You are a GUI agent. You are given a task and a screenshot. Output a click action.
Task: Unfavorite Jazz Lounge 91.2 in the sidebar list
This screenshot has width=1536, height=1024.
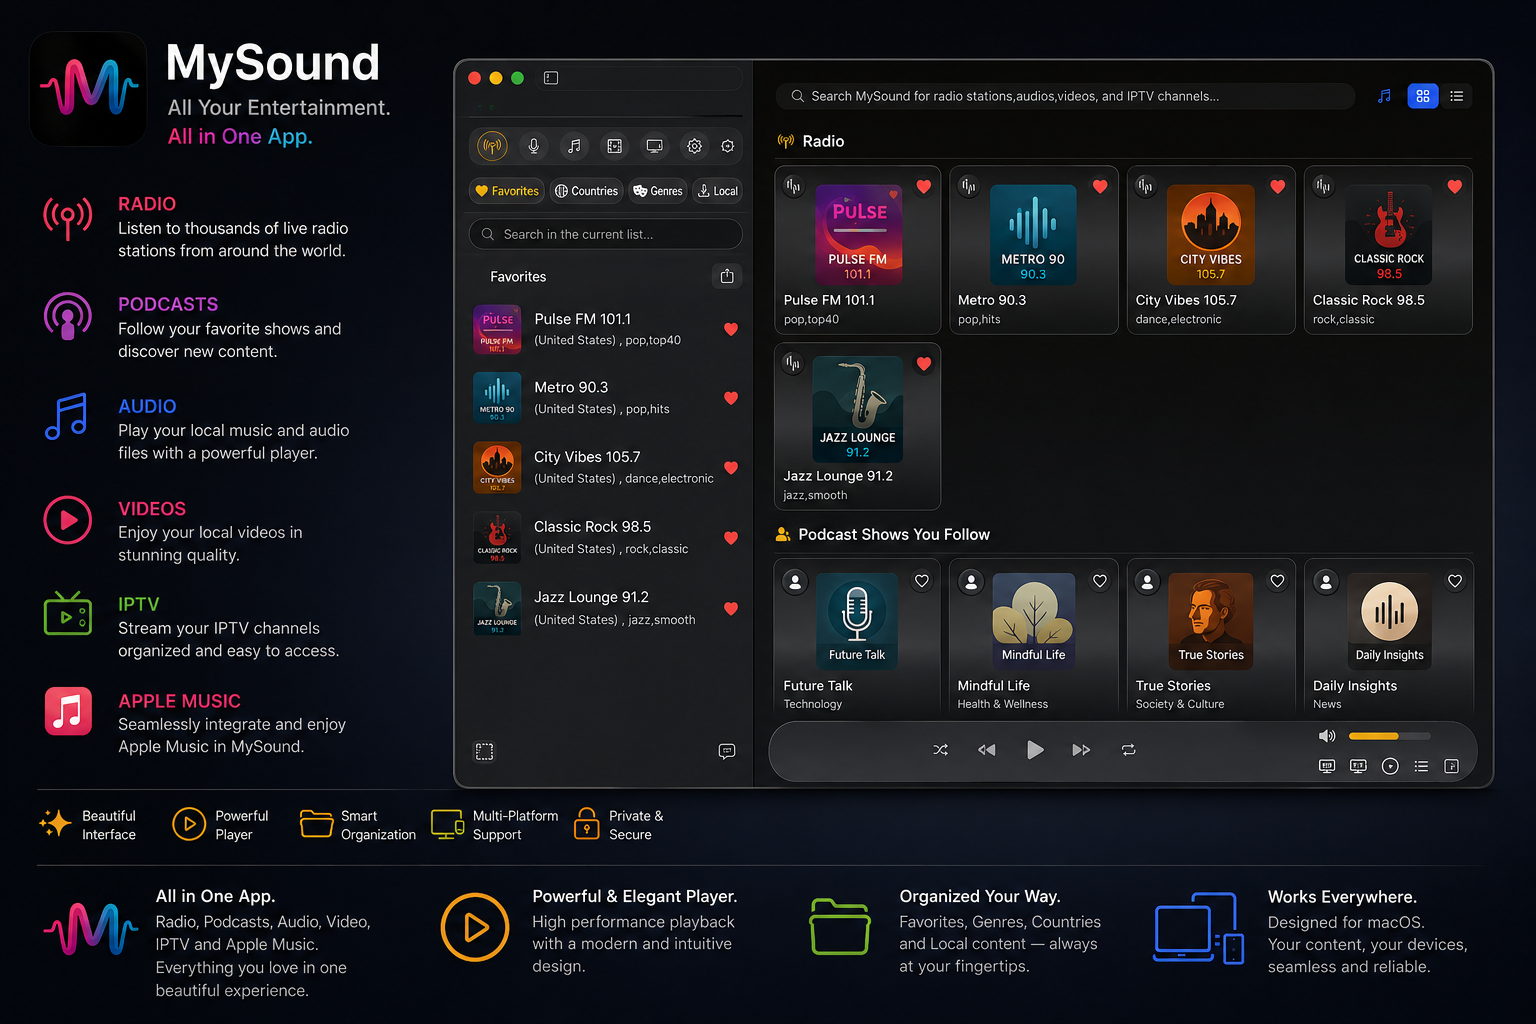731,609
